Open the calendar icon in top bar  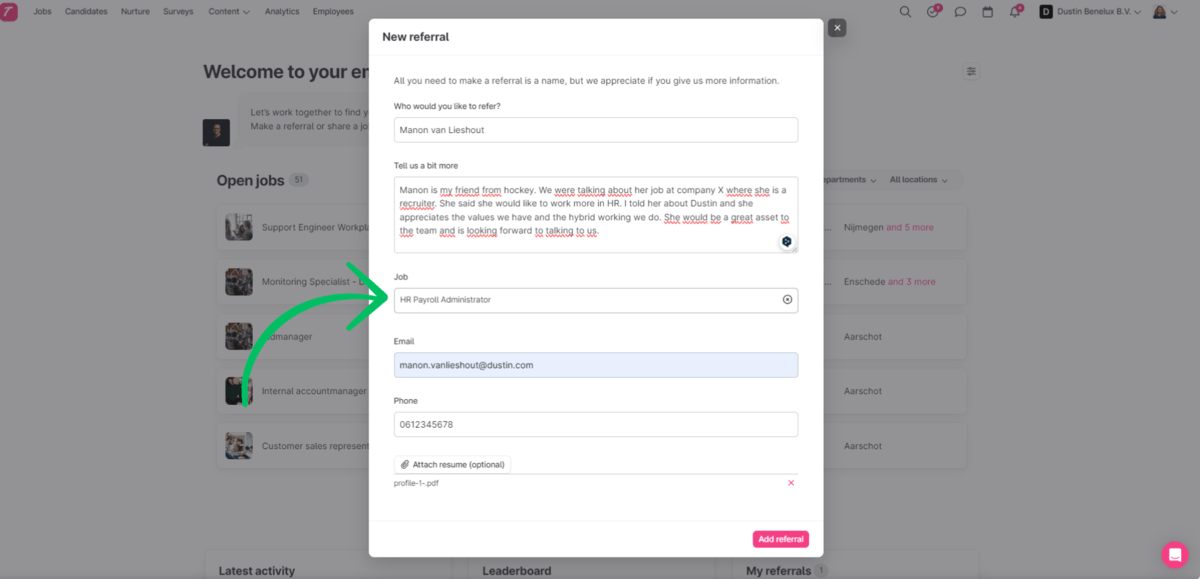(987, 12)
